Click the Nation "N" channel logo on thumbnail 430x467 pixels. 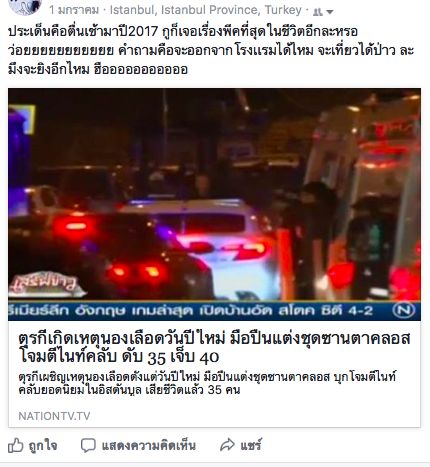(404, 310)
